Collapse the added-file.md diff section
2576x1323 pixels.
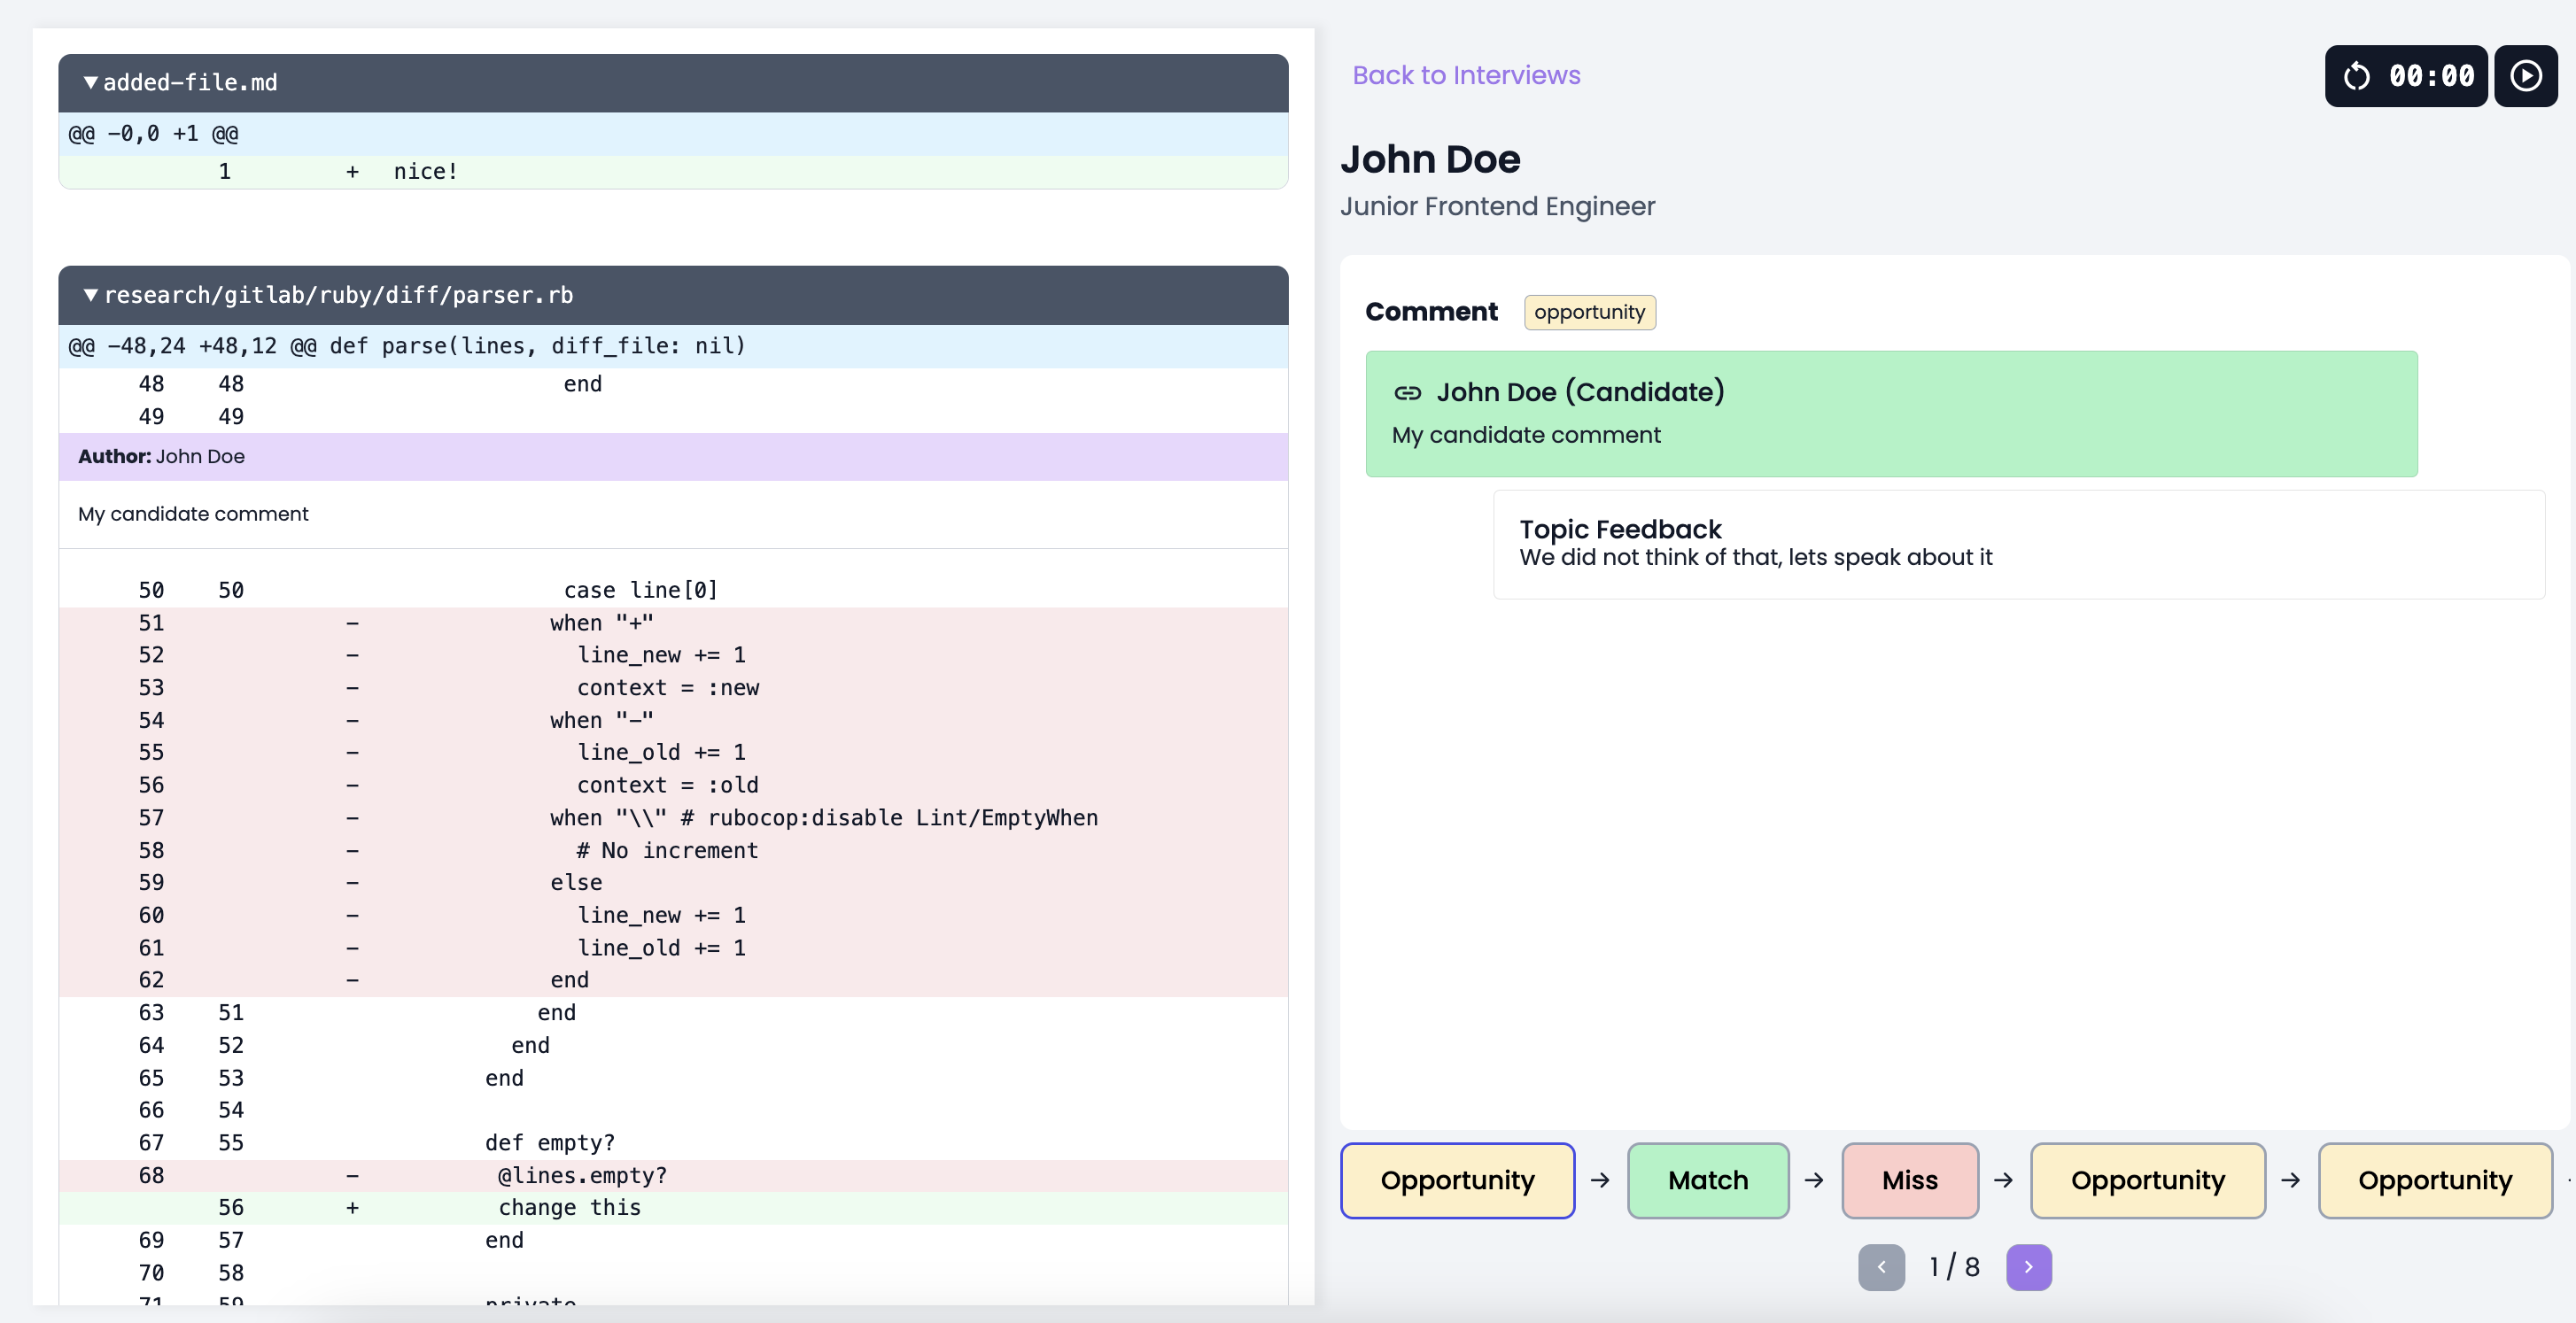pos(91,83)
